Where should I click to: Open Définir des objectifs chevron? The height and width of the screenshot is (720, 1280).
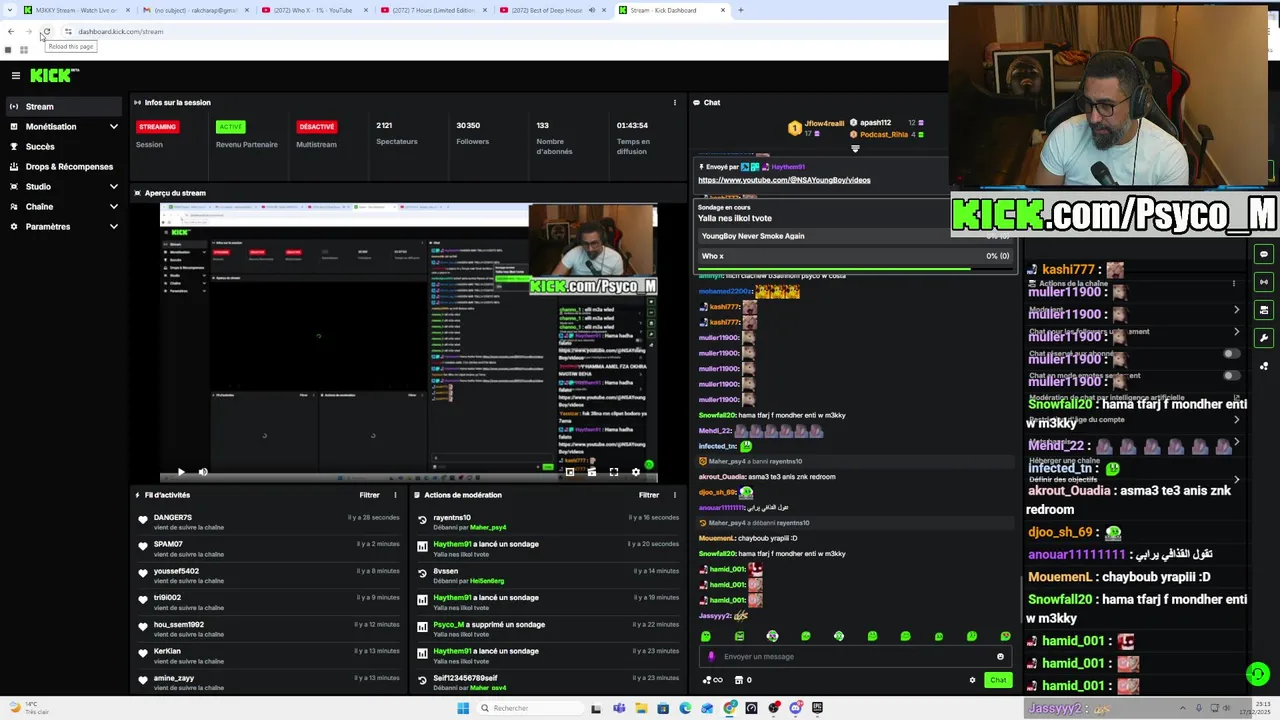click(x=1236, y=479)
